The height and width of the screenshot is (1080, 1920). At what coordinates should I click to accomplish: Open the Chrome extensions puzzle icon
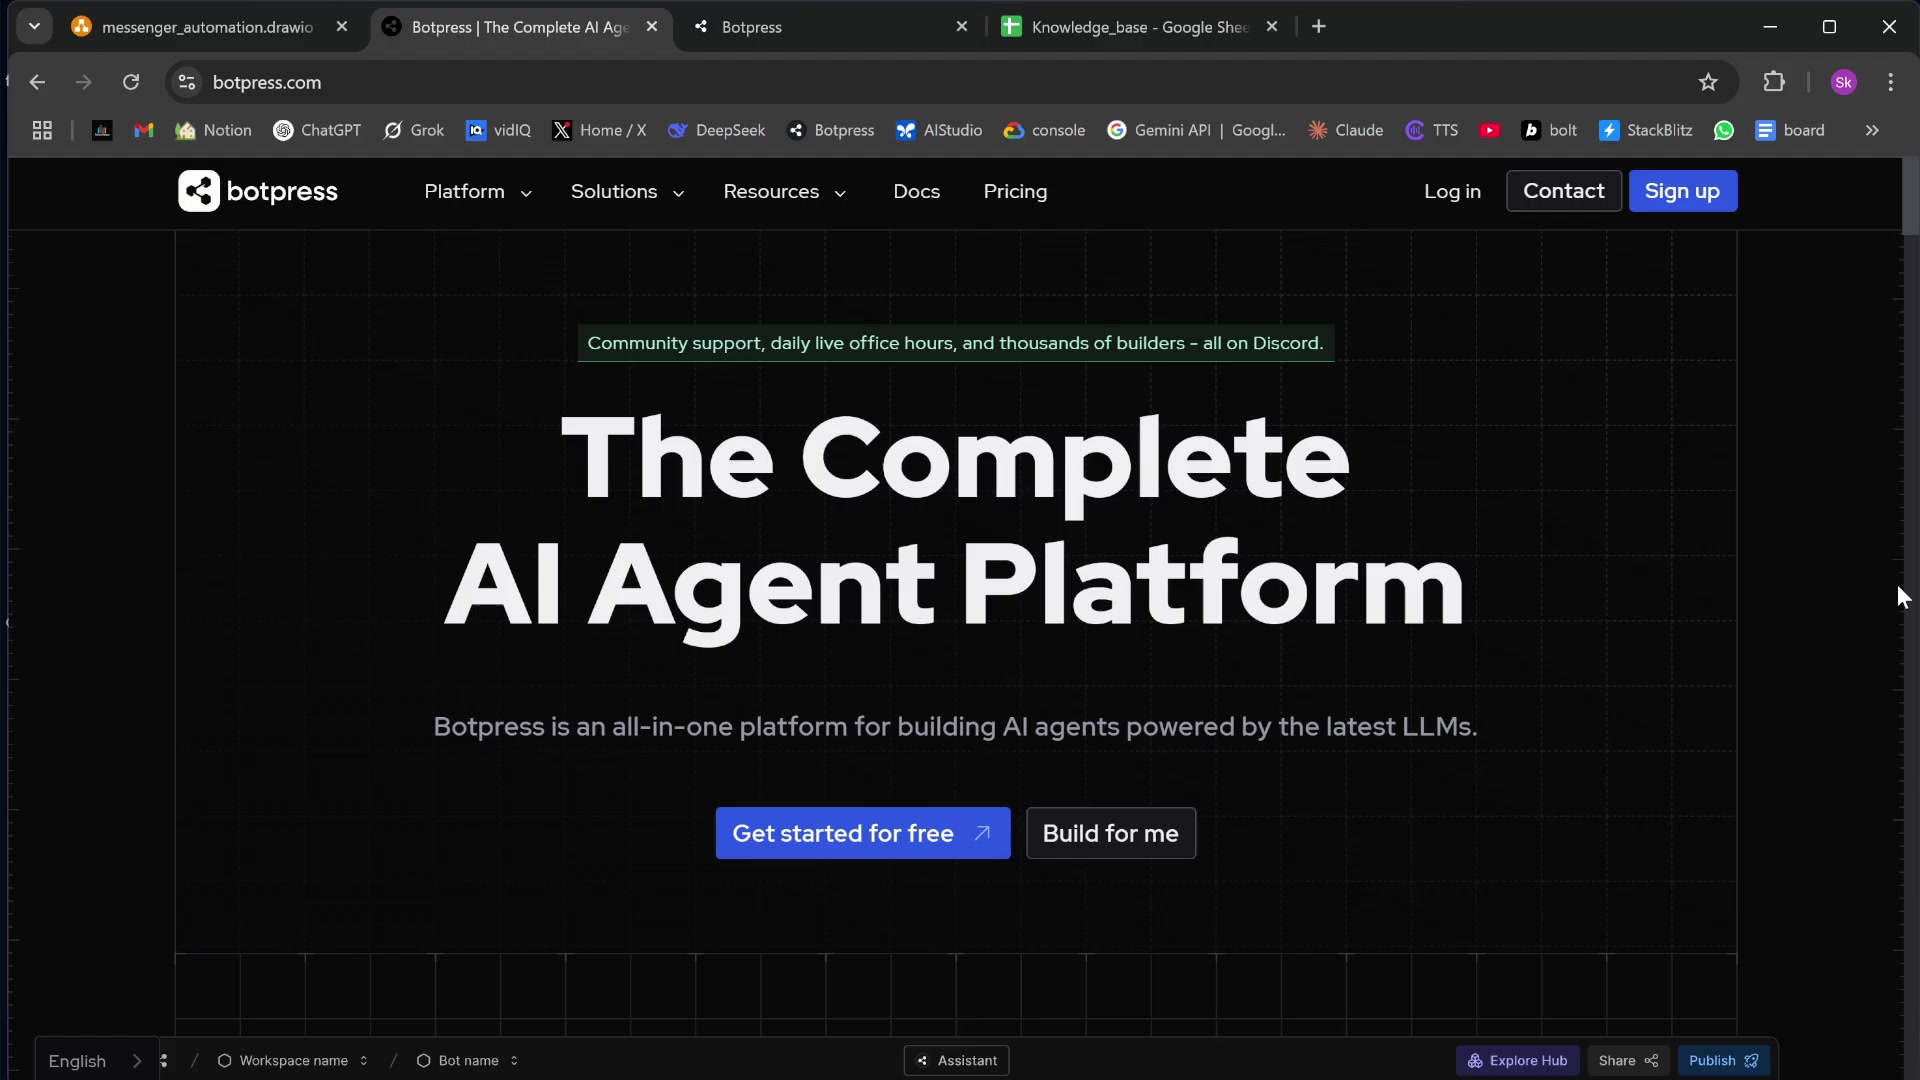(x=1774, y=82)
